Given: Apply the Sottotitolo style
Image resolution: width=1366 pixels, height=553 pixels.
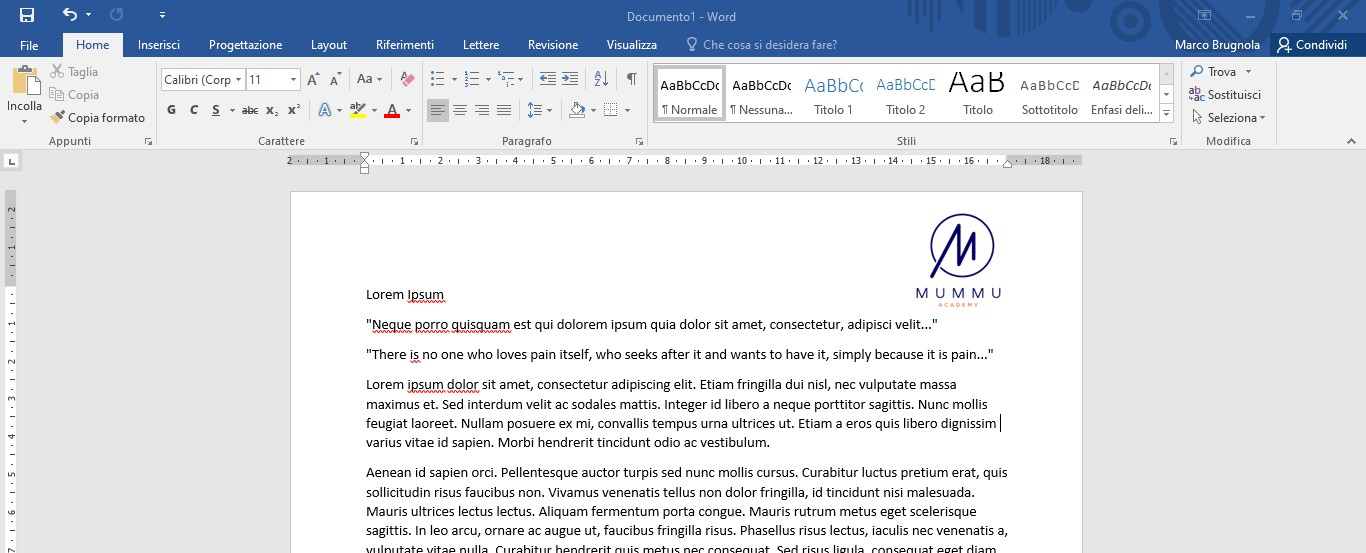Looking at the screenshot, I should pos(1050,93).
